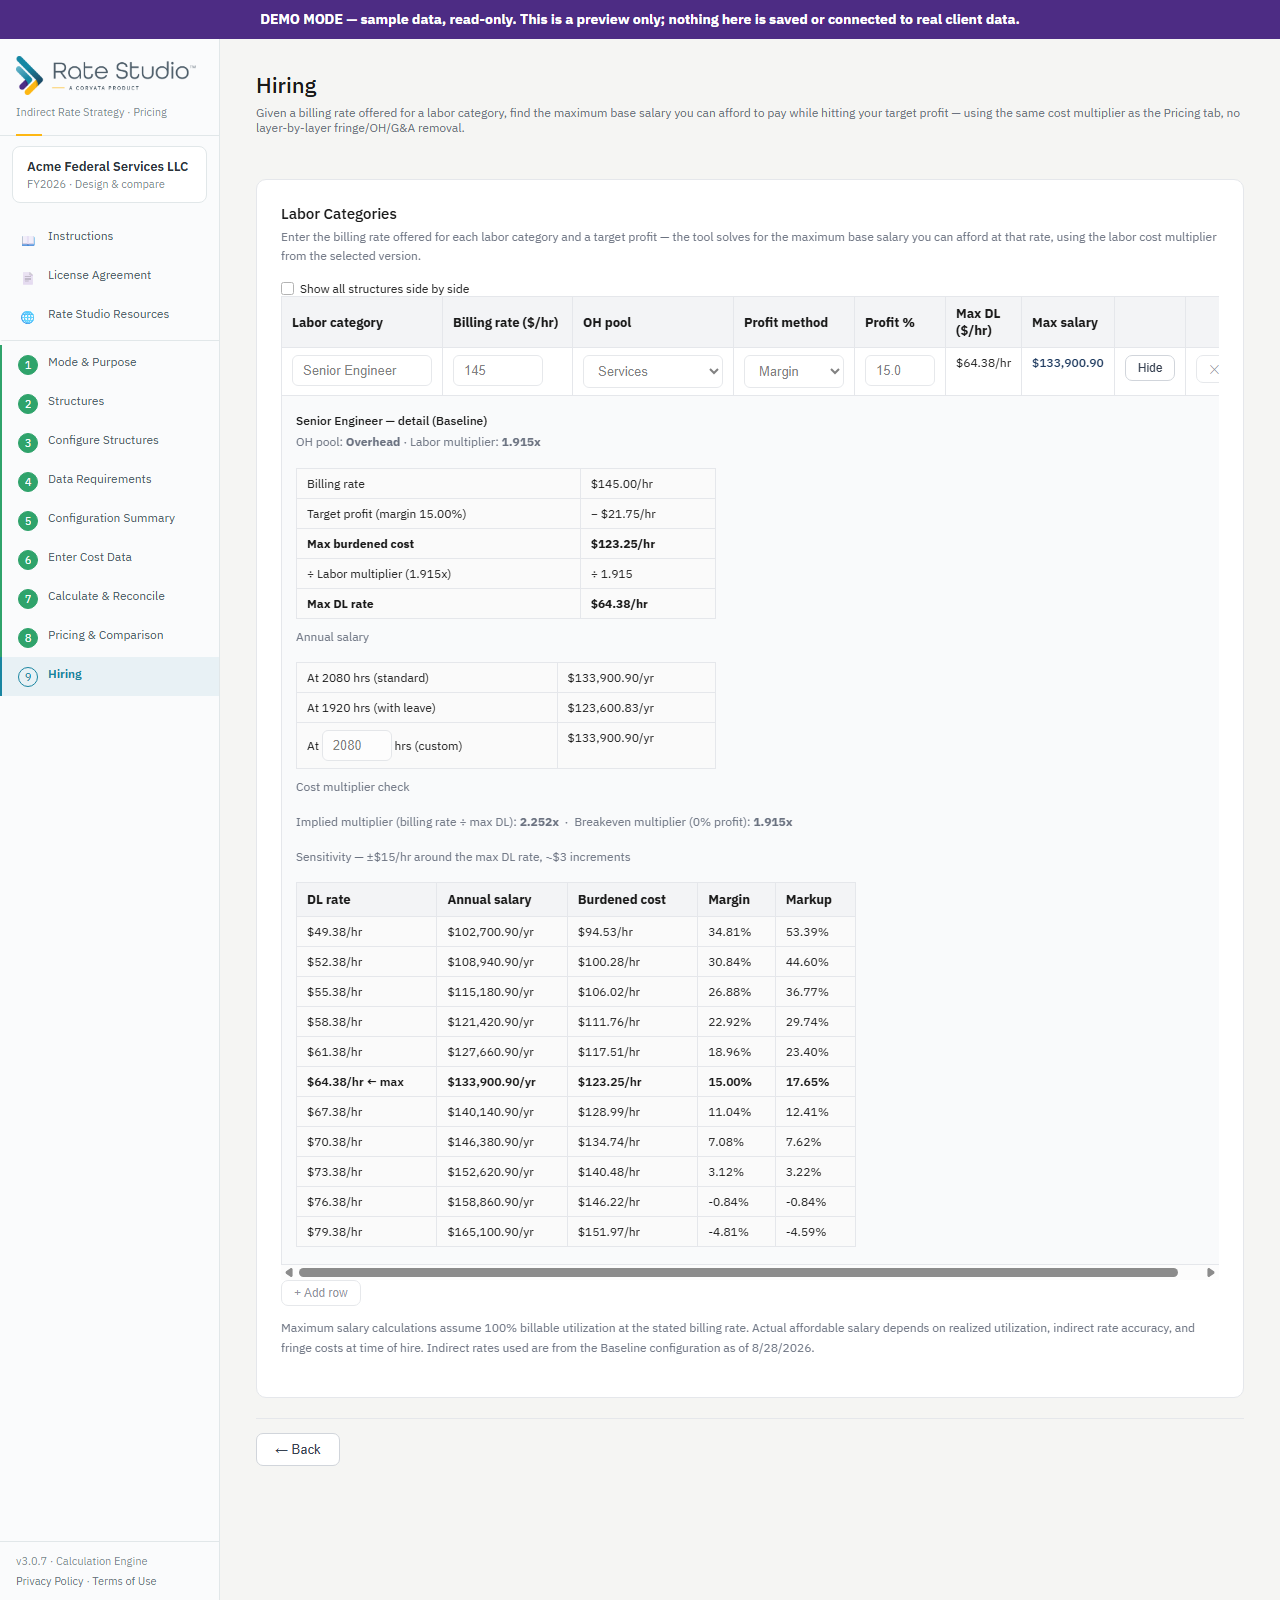The width and height of the screenshot is (1280, 1600).
Task: Click the Profit % 15.0 field
Action: click(900, 370)
